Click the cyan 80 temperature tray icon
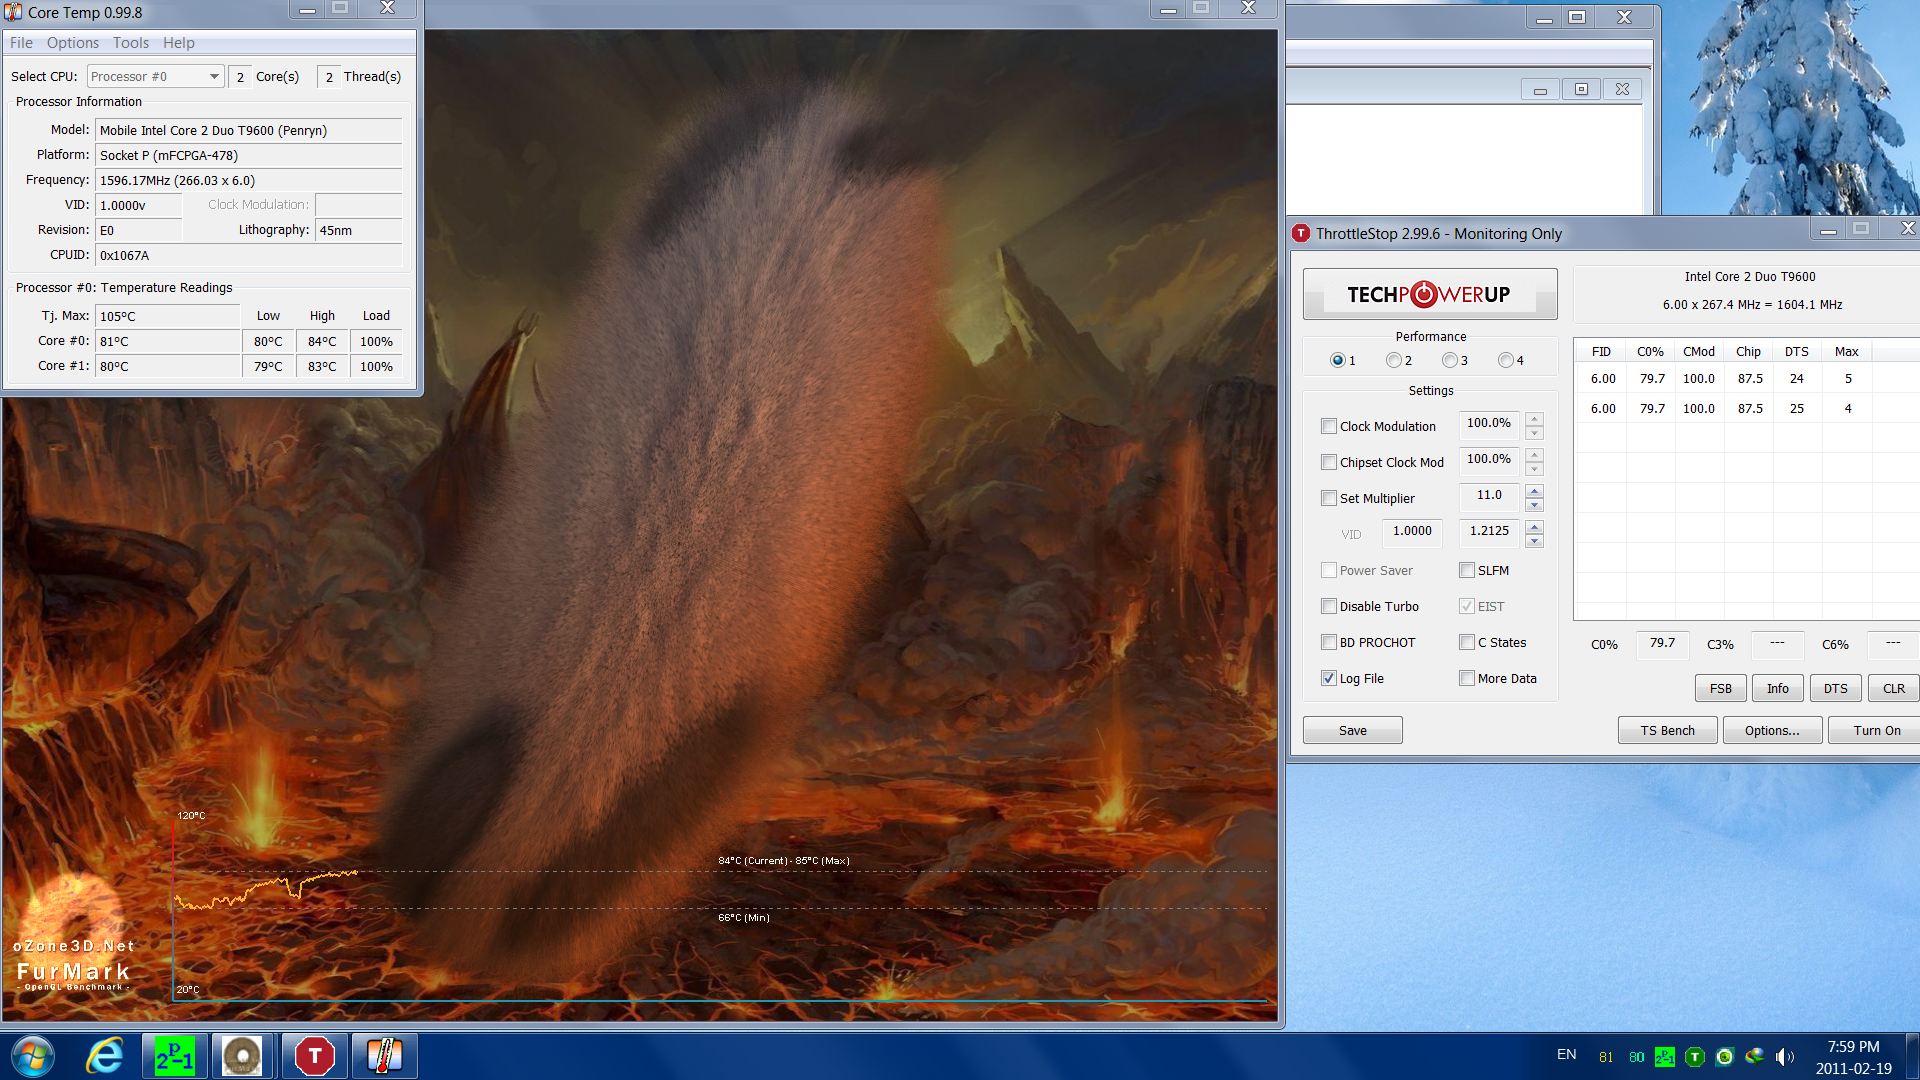The height and width of the screenshot is (1080, 1920). [x=1636, y=1057]
